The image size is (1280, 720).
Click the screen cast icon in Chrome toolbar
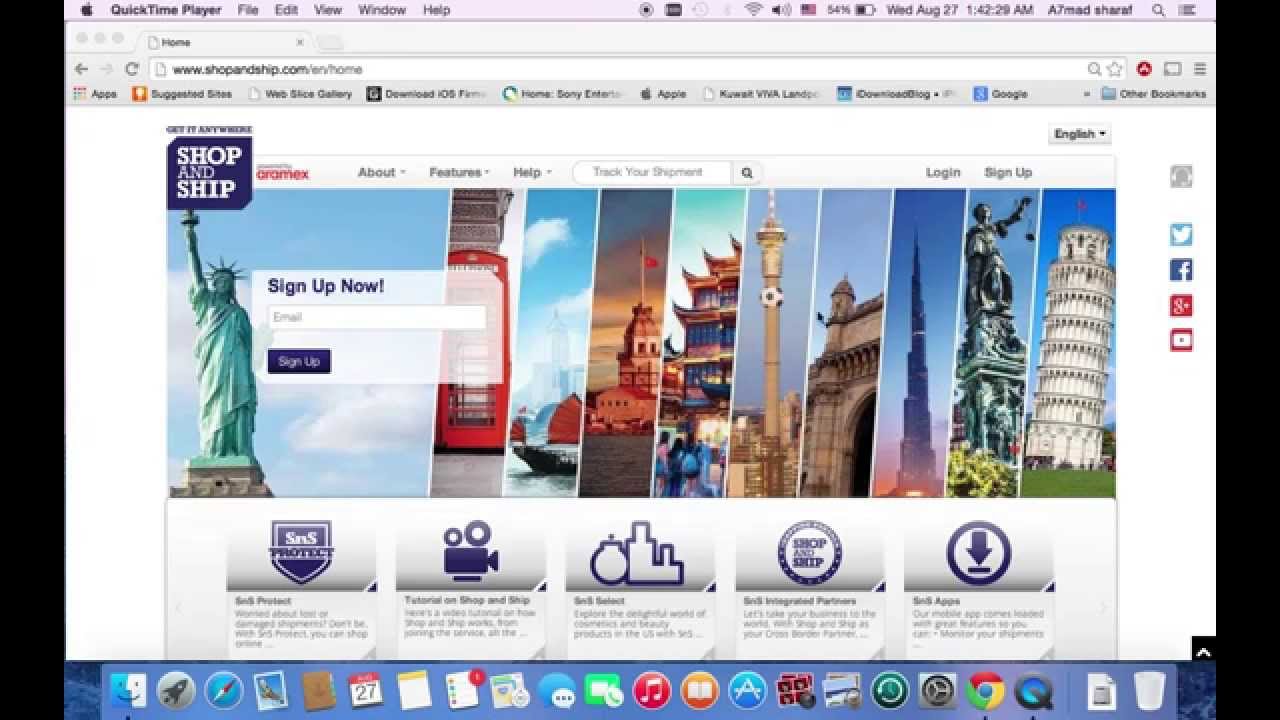point(1172,69)
